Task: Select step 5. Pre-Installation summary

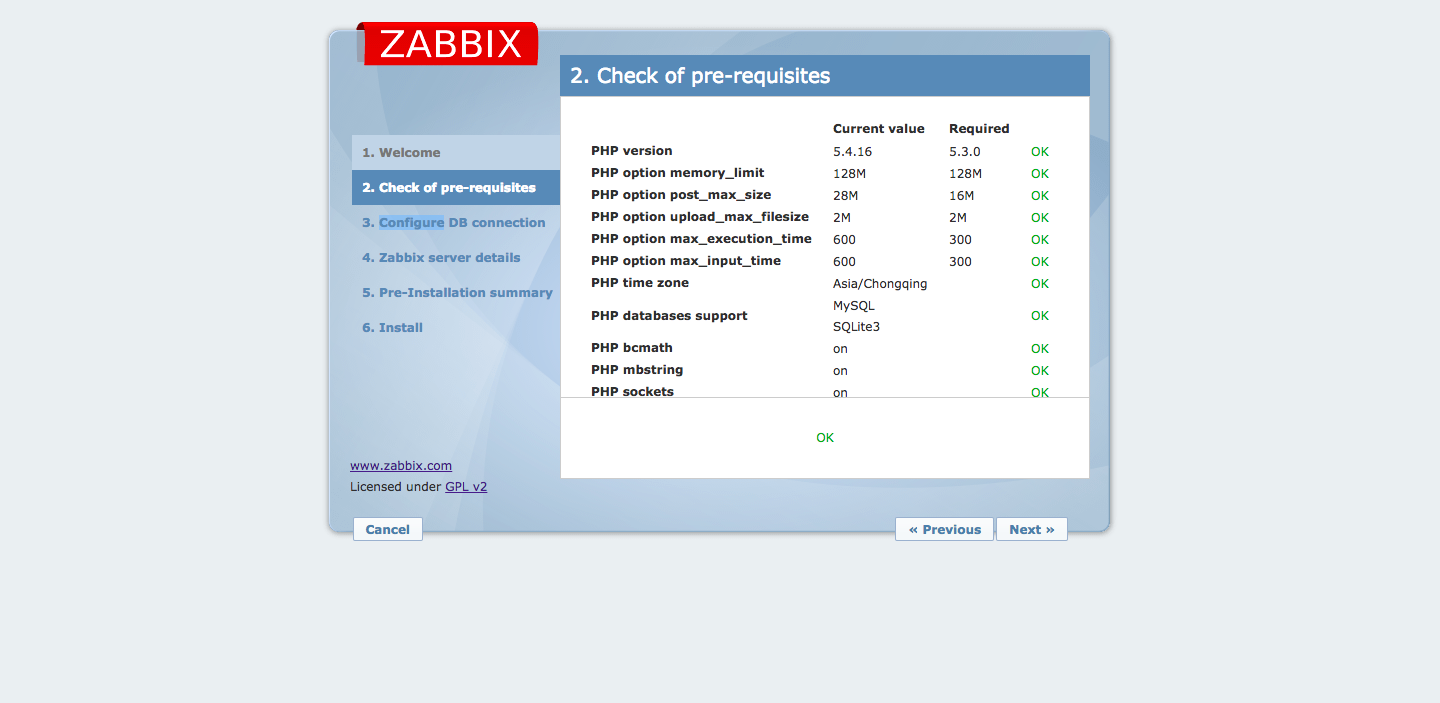Action: [x=456, y=292]
